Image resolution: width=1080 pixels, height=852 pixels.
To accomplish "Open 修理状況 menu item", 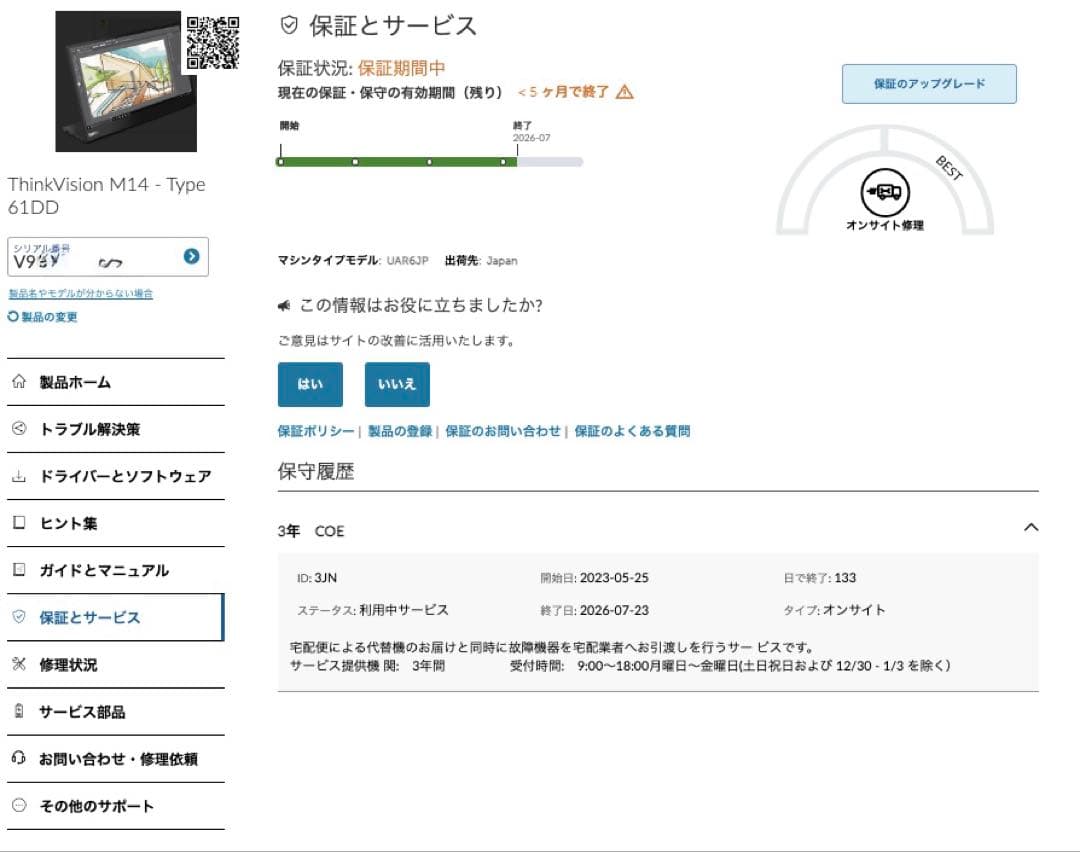I will click(116, 665).
